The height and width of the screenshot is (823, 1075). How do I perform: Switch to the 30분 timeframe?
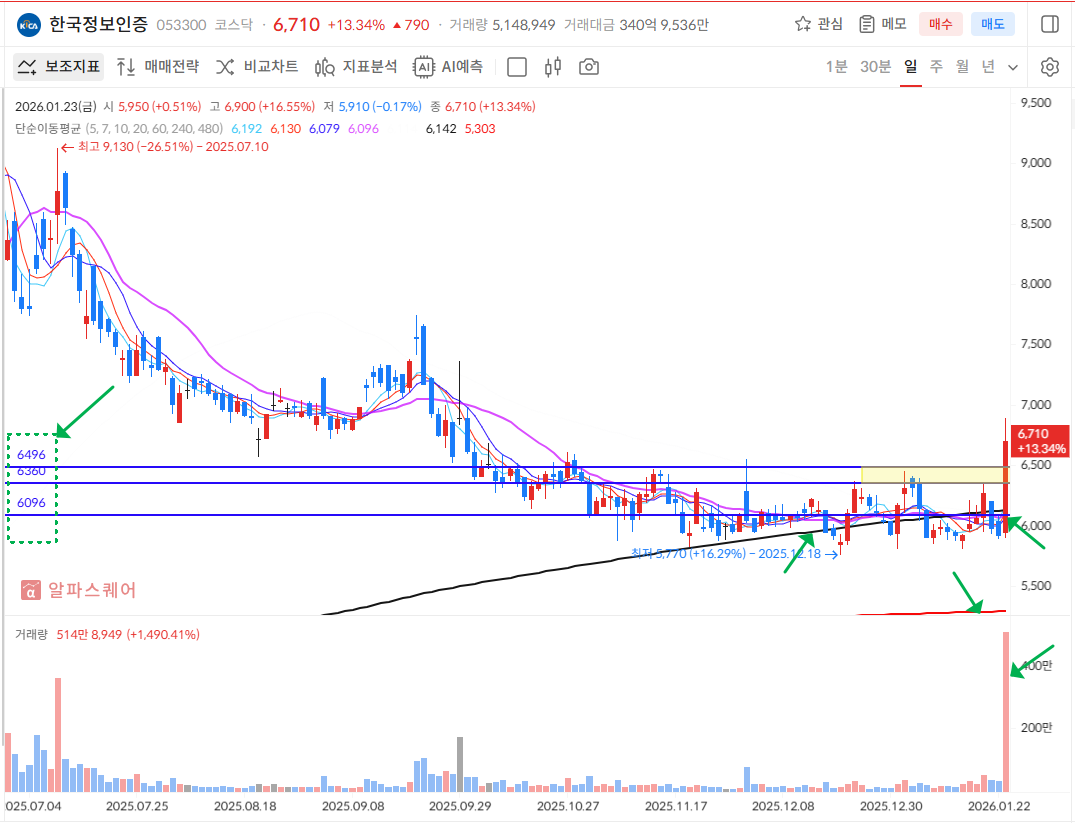coord(875,67)
